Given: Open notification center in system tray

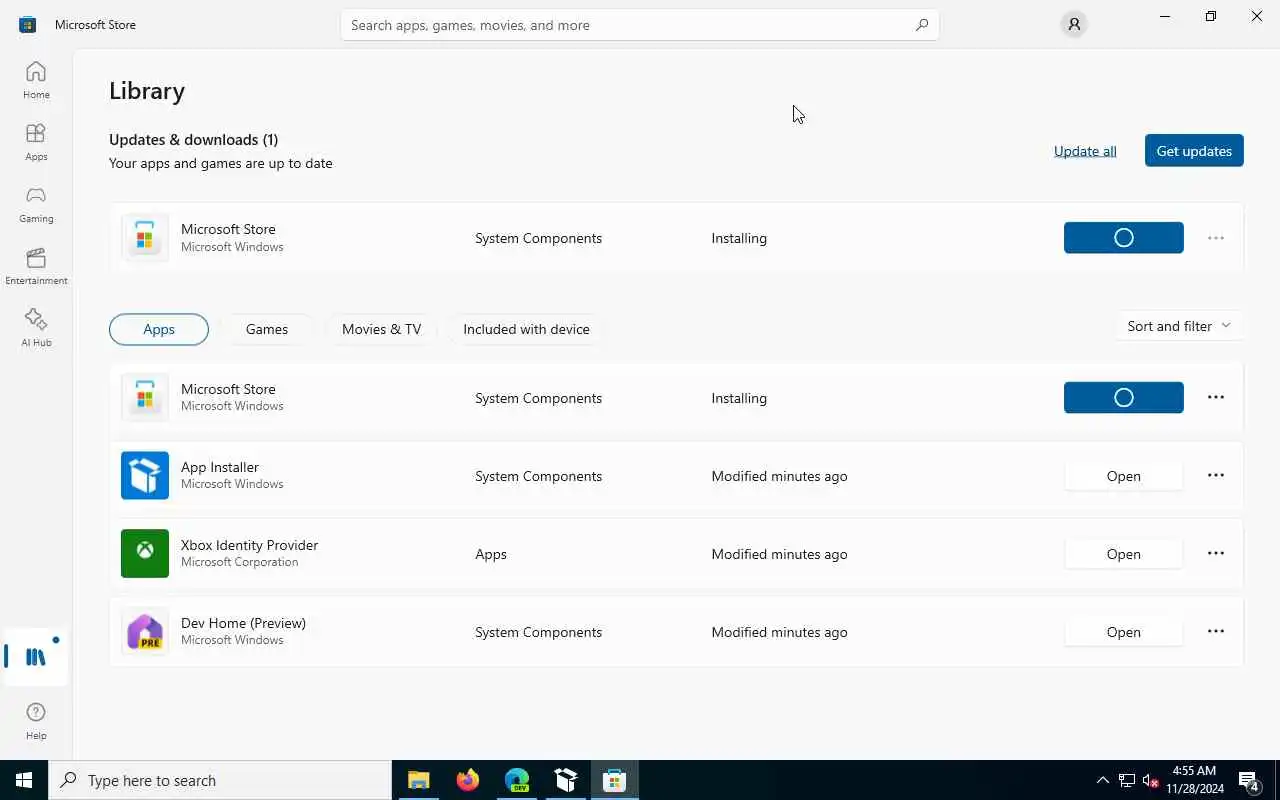Looking at the screenshot, I should point(1249,780).
